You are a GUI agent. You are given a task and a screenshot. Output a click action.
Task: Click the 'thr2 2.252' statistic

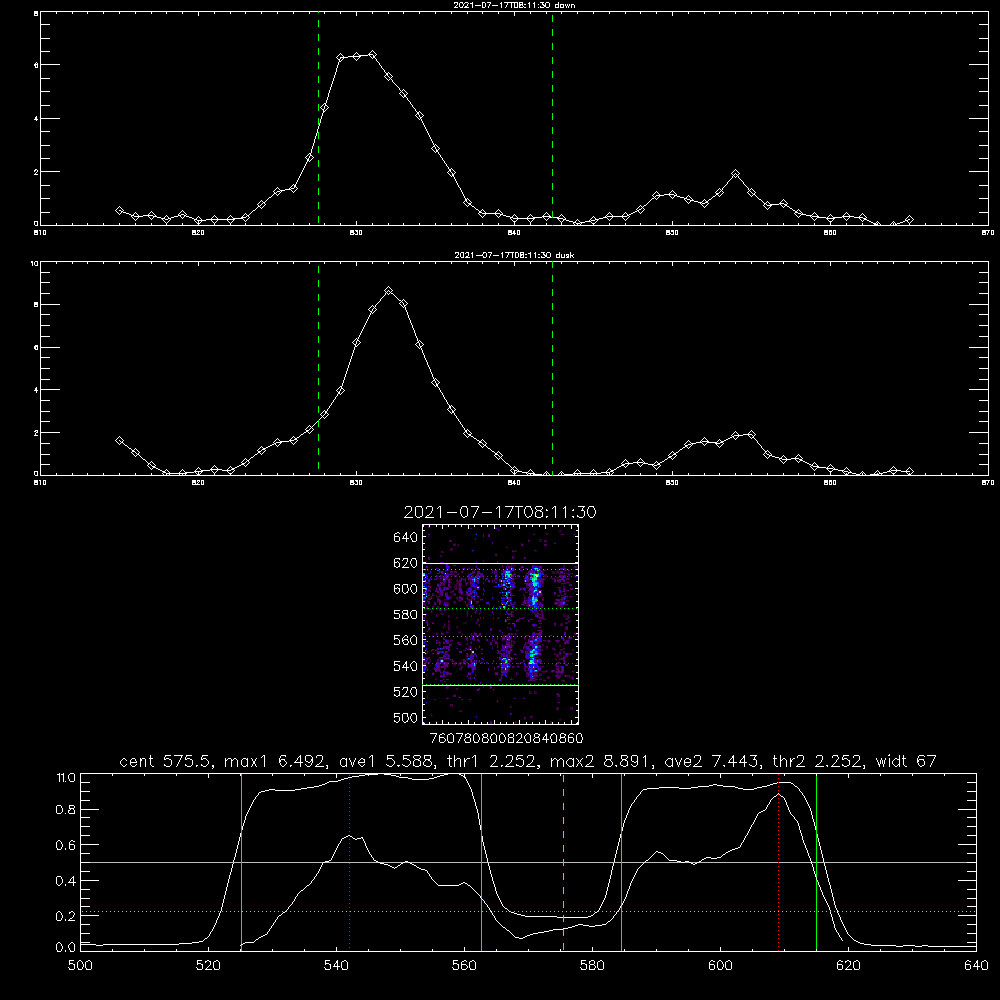click(x=818, y=761)
